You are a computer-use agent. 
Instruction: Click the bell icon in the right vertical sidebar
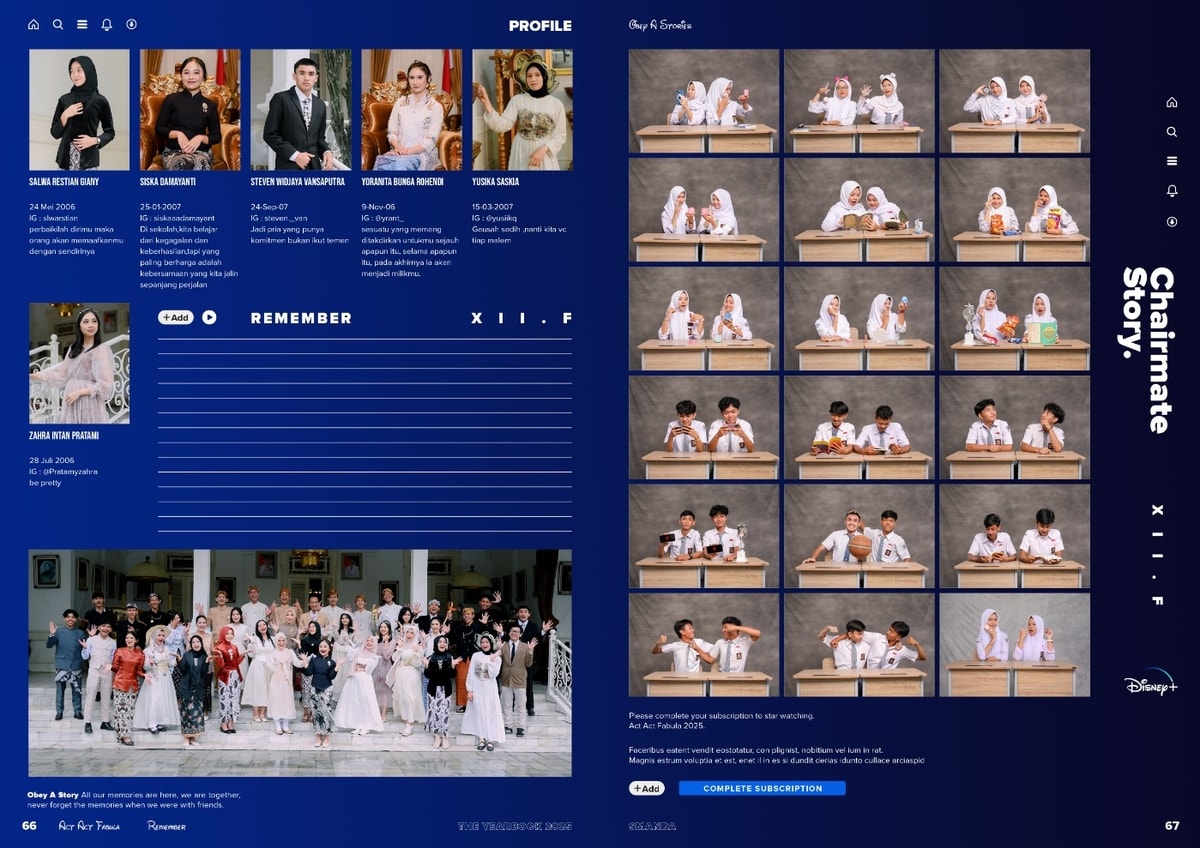click(1172, 191)
